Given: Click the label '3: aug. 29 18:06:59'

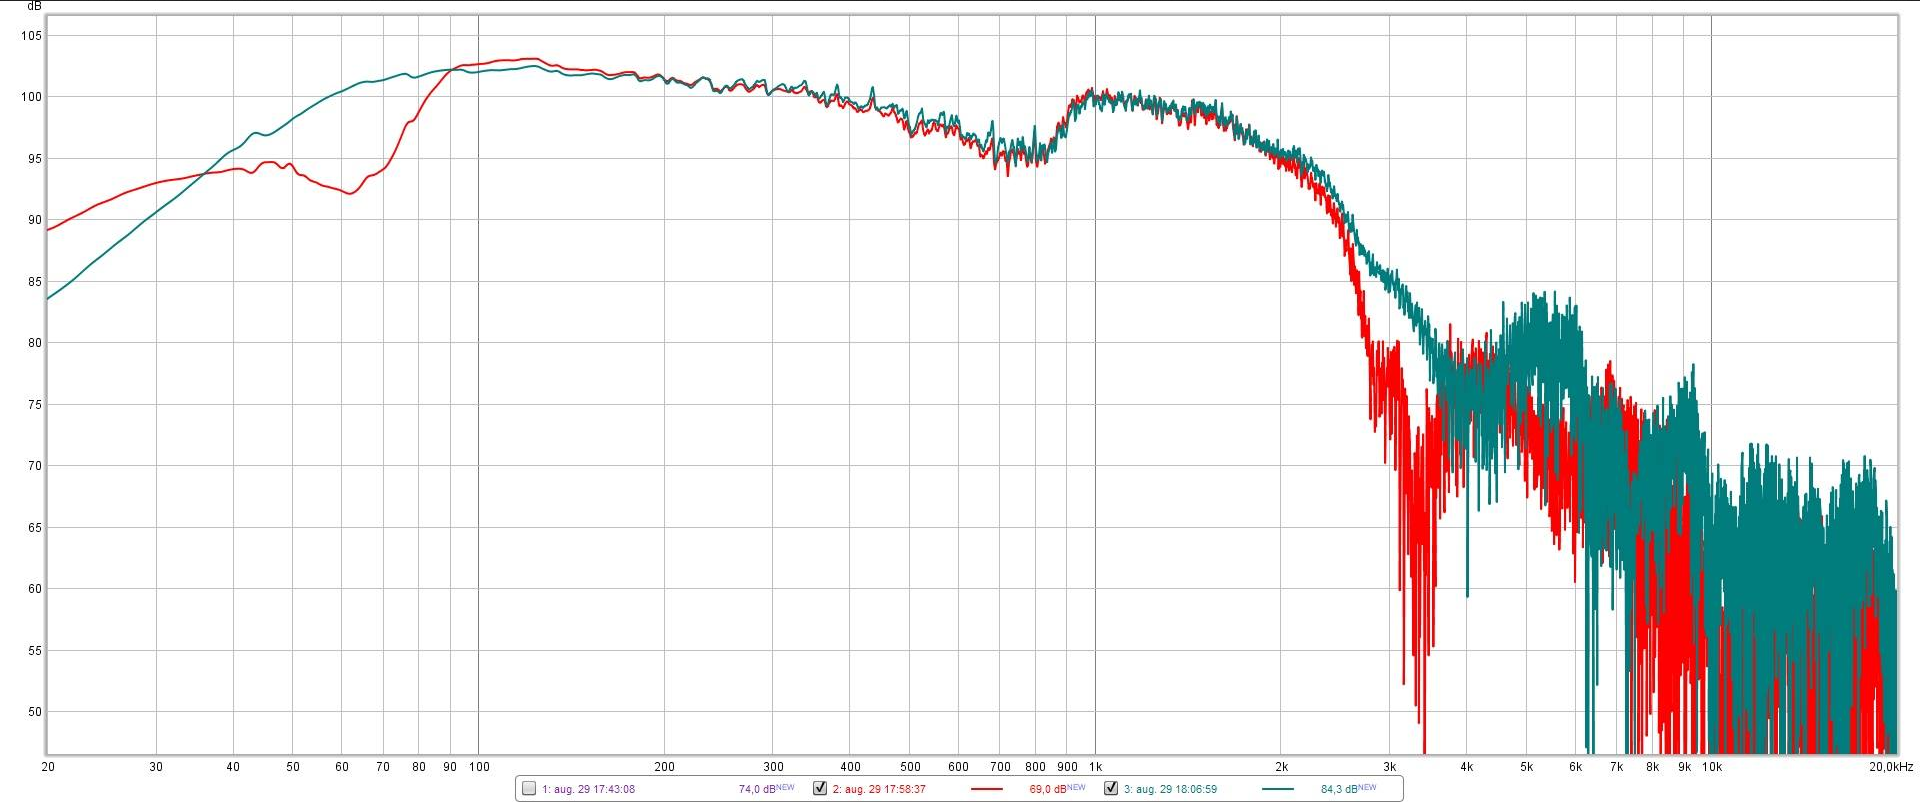Looking at the screenshot, I should 1170,789.
